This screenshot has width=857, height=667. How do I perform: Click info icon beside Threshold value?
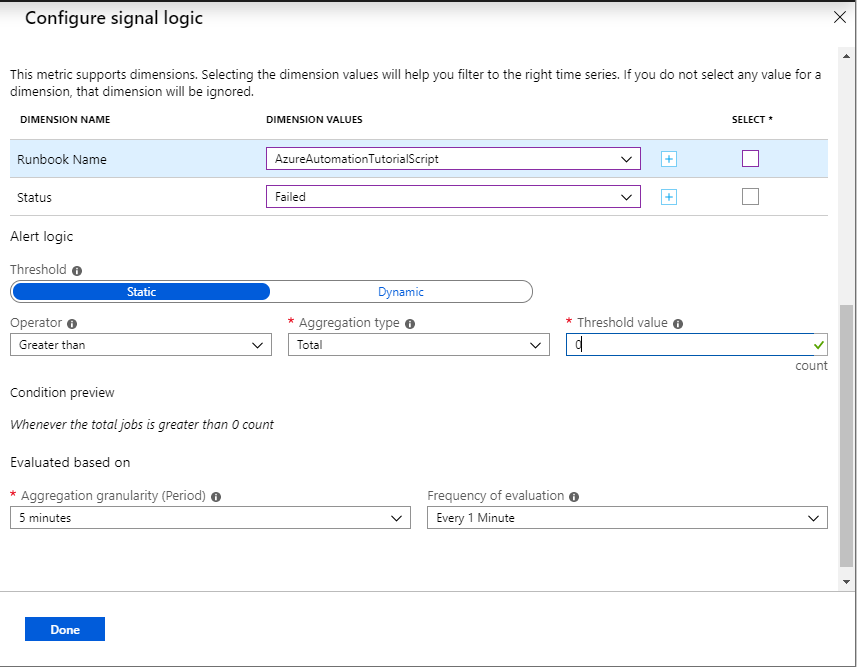click(678, 324)
